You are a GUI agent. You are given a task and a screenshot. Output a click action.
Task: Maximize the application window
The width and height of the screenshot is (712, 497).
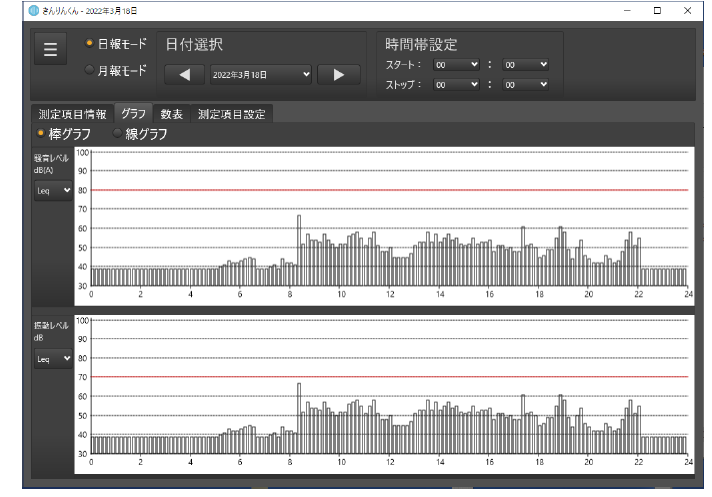tap(657, 10)
